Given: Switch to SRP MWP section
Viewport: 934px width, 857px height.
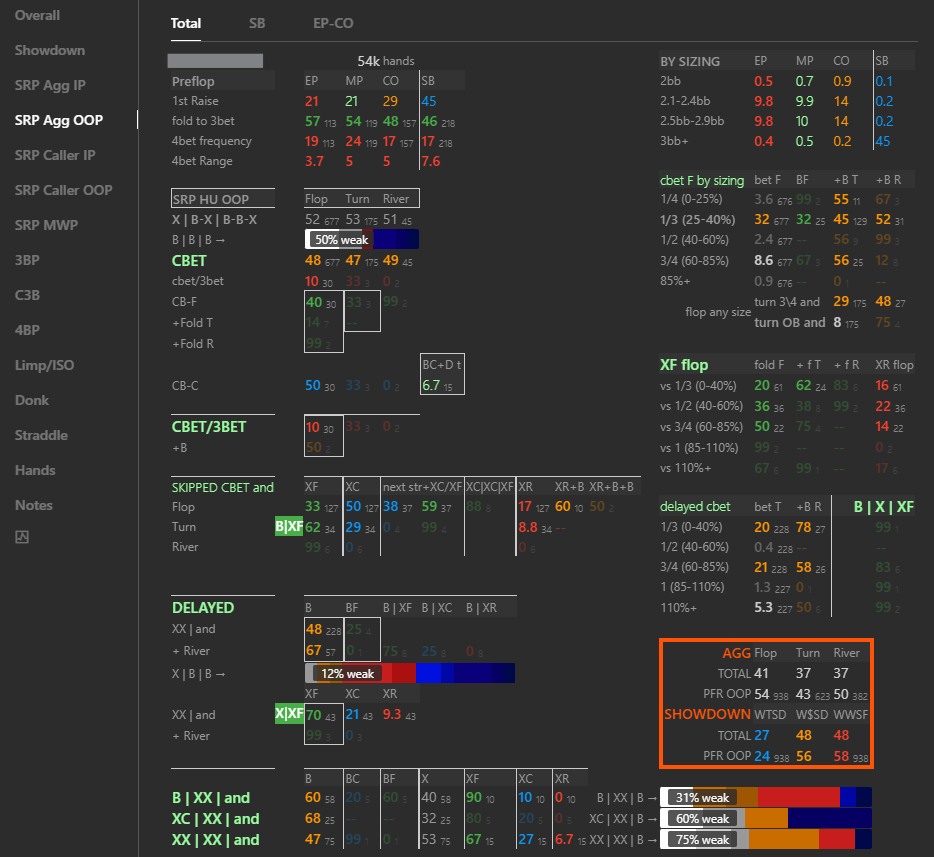Looking at the screenshot, I should [46, 226].
